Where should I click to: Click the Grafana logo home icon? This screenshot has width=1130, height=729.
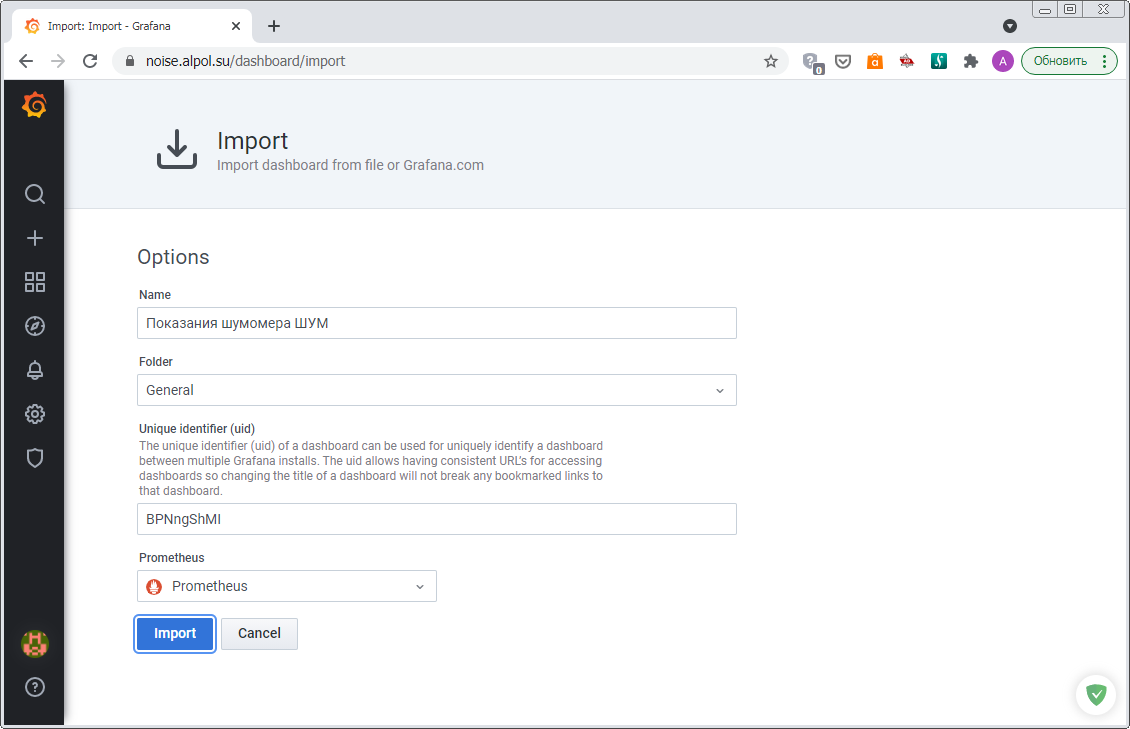click(x=34, y=105)
